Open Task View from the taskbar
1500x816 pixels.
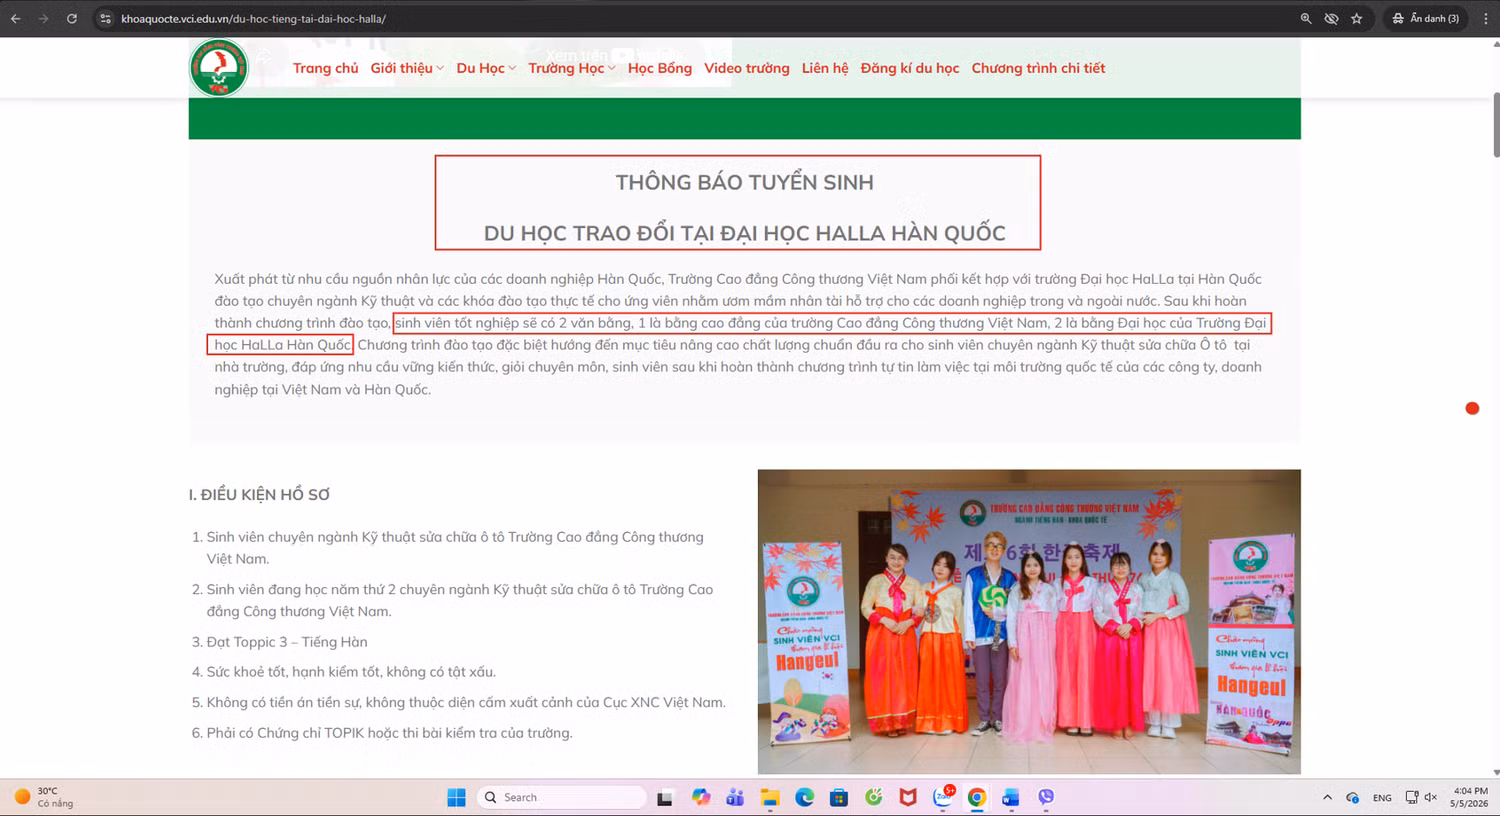click(x=665, y=797)
